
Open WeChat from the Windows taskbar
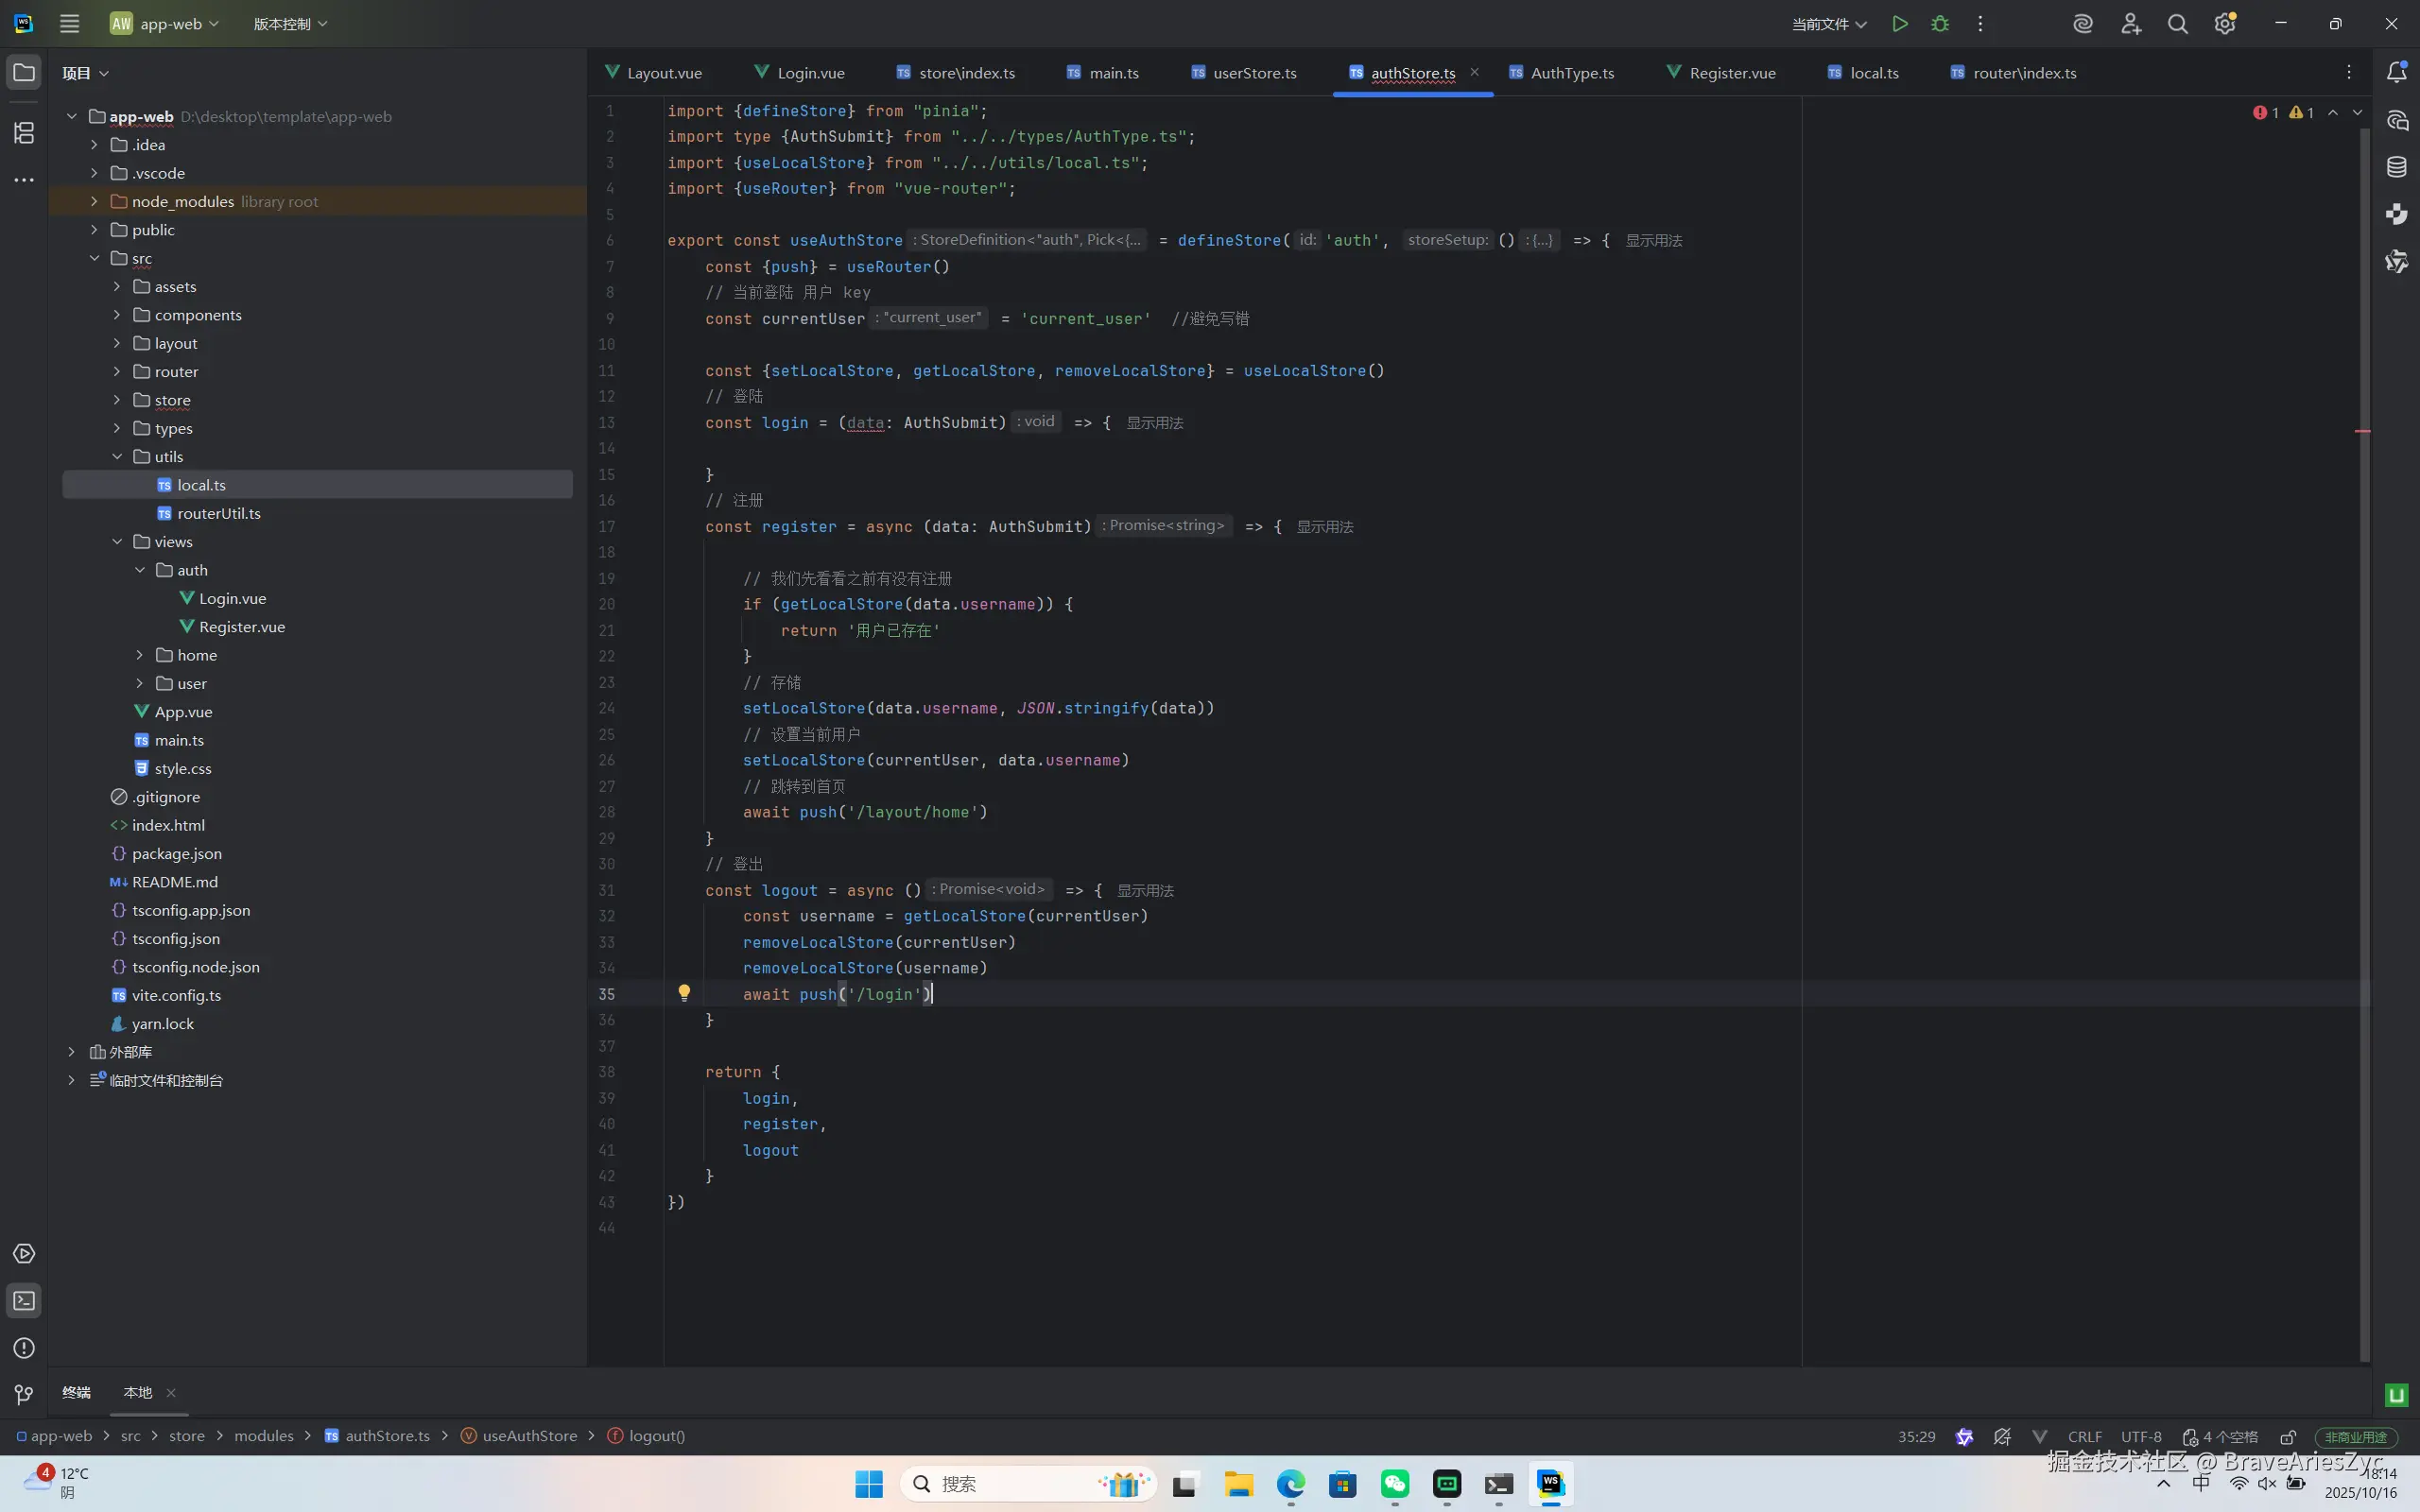tap(1395, 1484)
